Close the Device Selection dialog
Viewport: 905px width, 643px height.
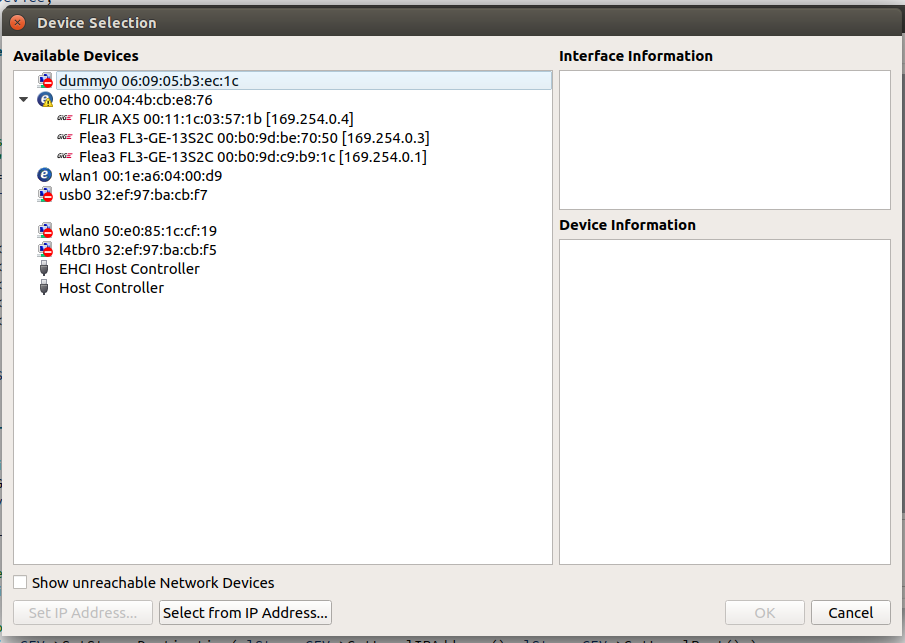point(18,22)
